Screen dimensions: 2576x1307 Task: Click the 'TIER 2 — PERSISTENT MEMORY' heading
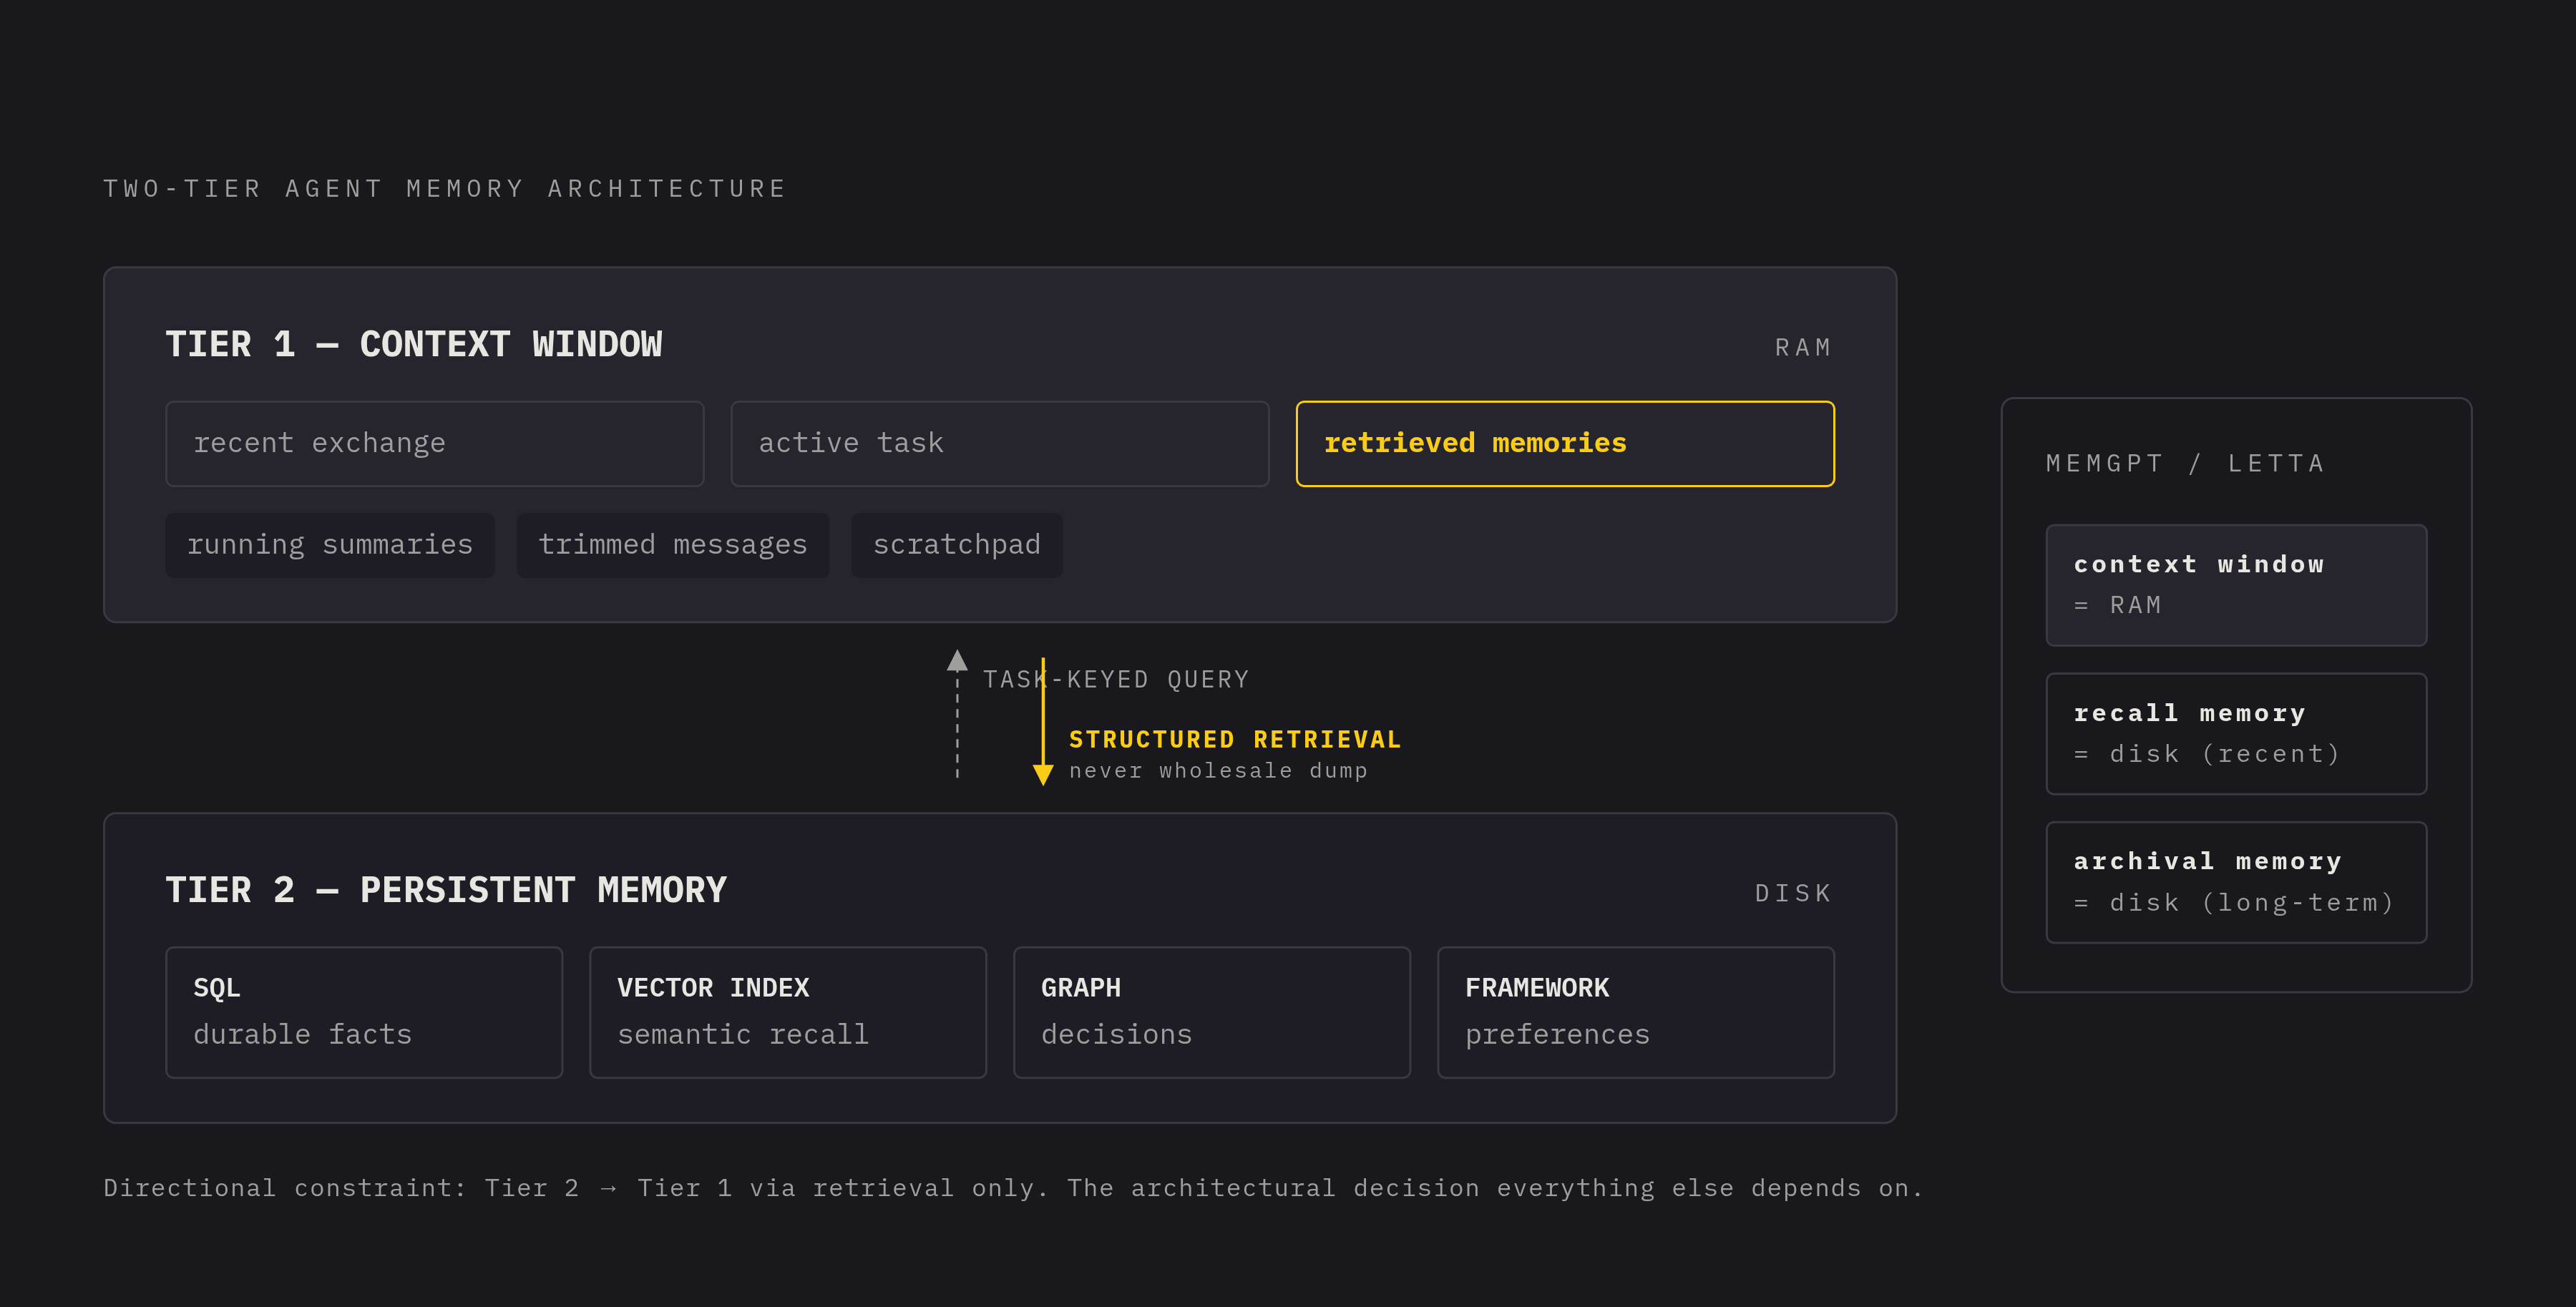[x=446, y=890]
